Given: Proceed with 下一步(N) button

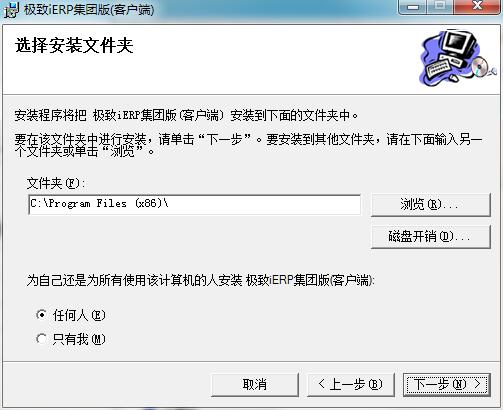Looking at the screenshot, I should click(447, 384).
